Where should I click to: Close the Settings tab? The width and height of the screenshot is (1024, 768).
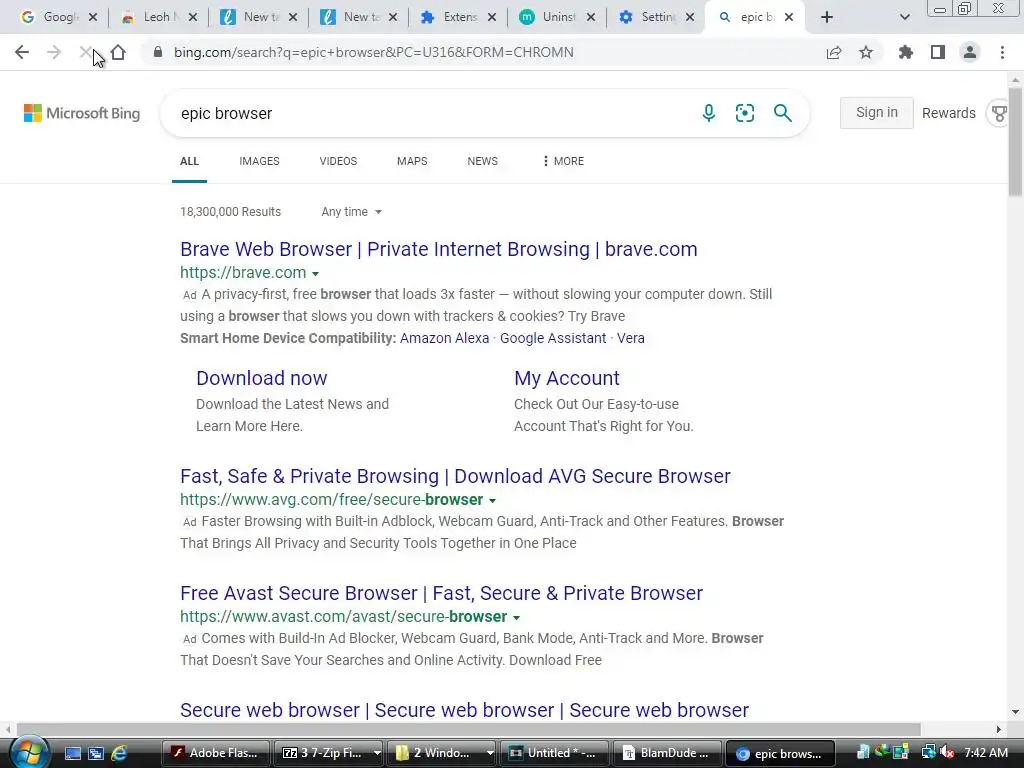point(690,17)
